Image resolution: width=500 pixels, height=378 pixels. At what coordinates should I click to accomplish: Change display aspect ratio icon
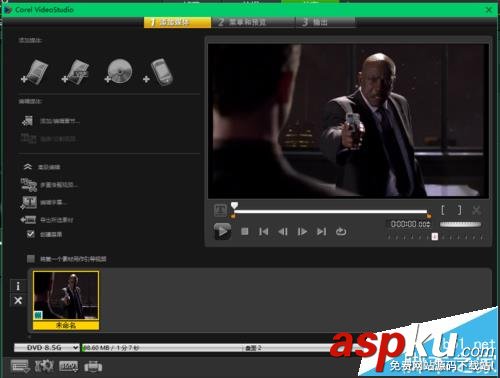[69, 366]
